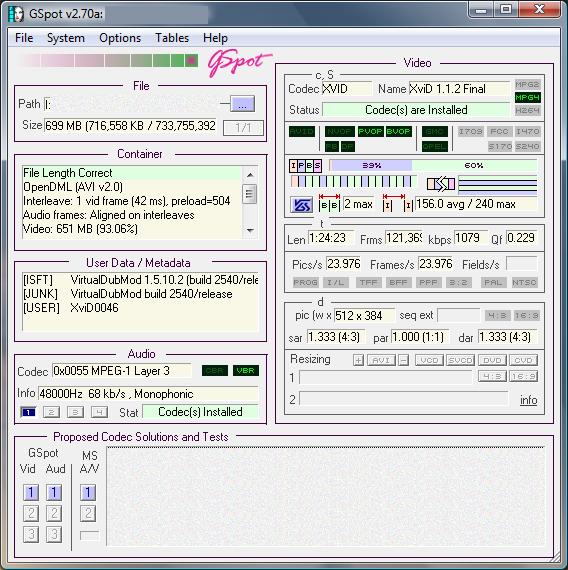Viewport: 568px width, 570px height.
Task: Select audio stream 4 button
Action: pyautogui.click(x=99, y=412)
